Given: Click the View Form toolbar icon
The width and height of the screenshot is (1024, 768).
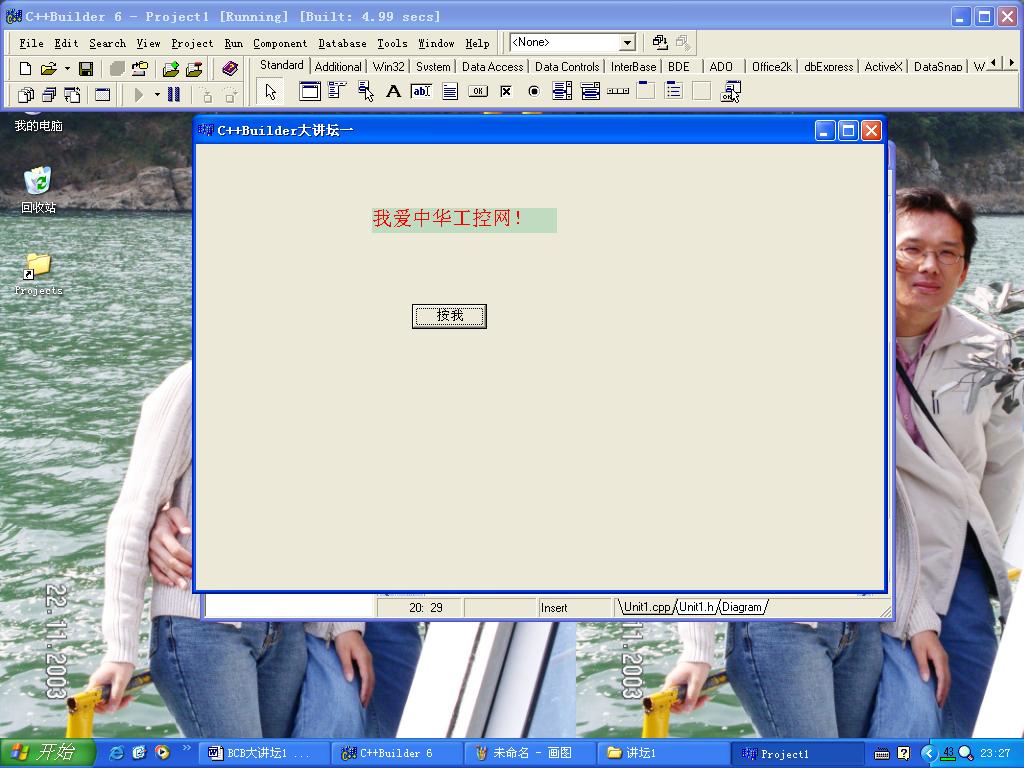Looking at the screenshot, I should [x=49, y=95].
